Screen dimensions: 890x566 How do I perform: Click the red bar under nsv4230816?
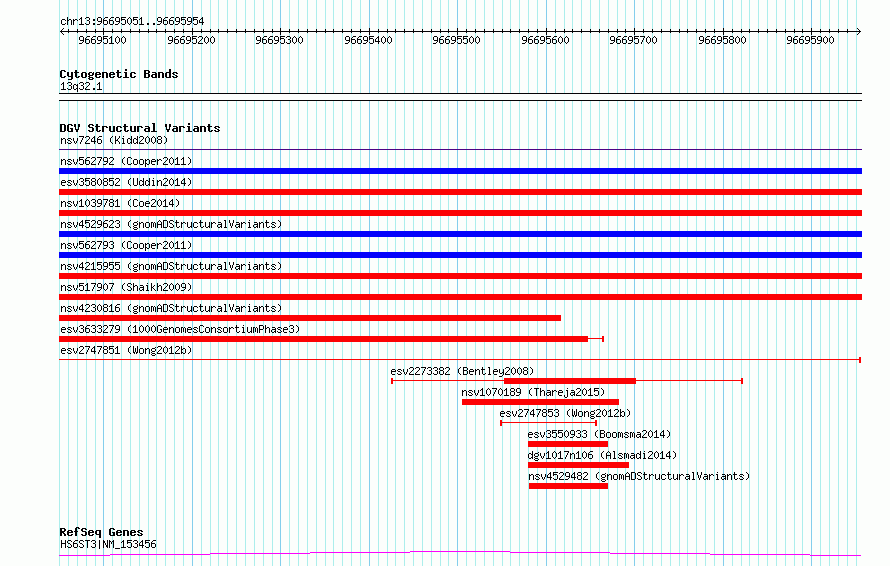click(x=310, y=318)
